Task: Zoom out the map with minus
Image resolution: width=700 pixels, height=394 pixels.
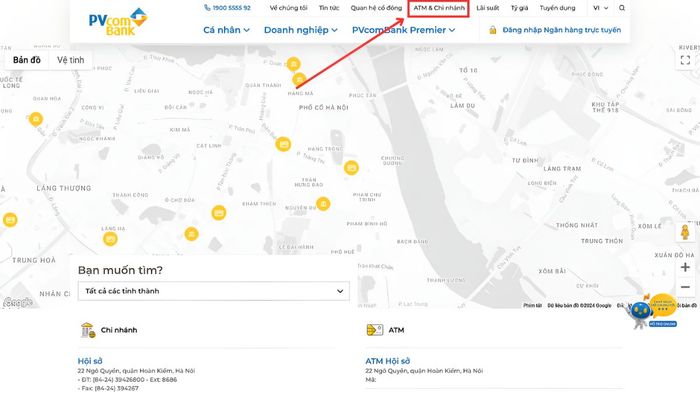Action: (x=685, y=287)
